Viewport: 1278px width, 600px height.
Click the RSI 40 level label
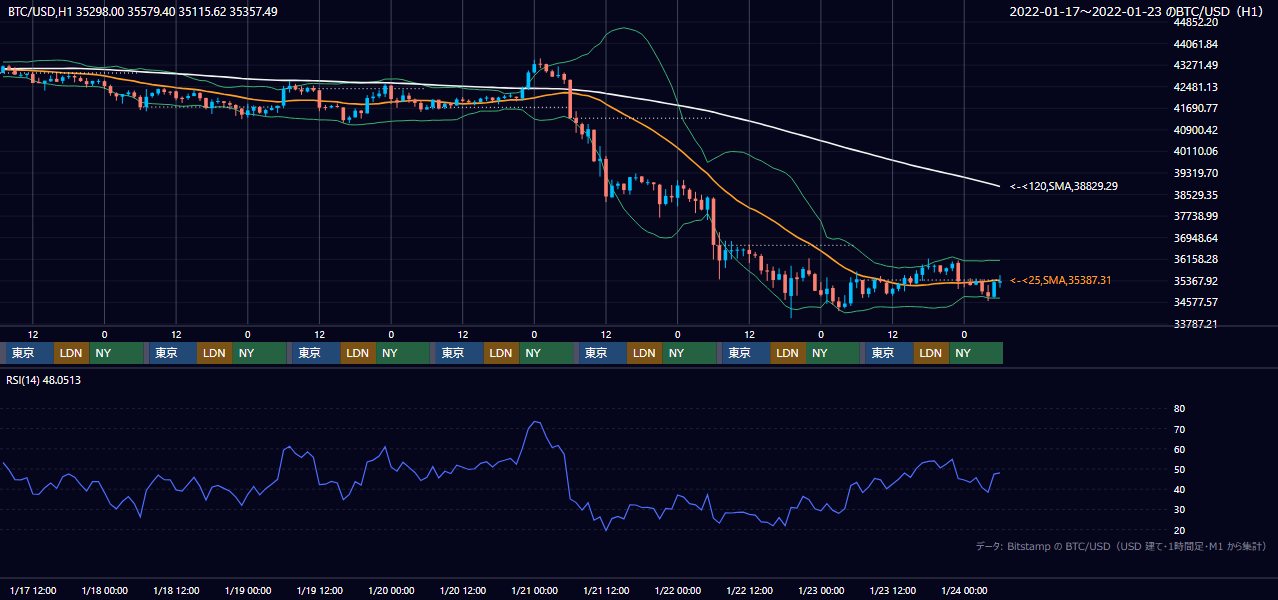pyautogui.click(x=1179, y=489)
